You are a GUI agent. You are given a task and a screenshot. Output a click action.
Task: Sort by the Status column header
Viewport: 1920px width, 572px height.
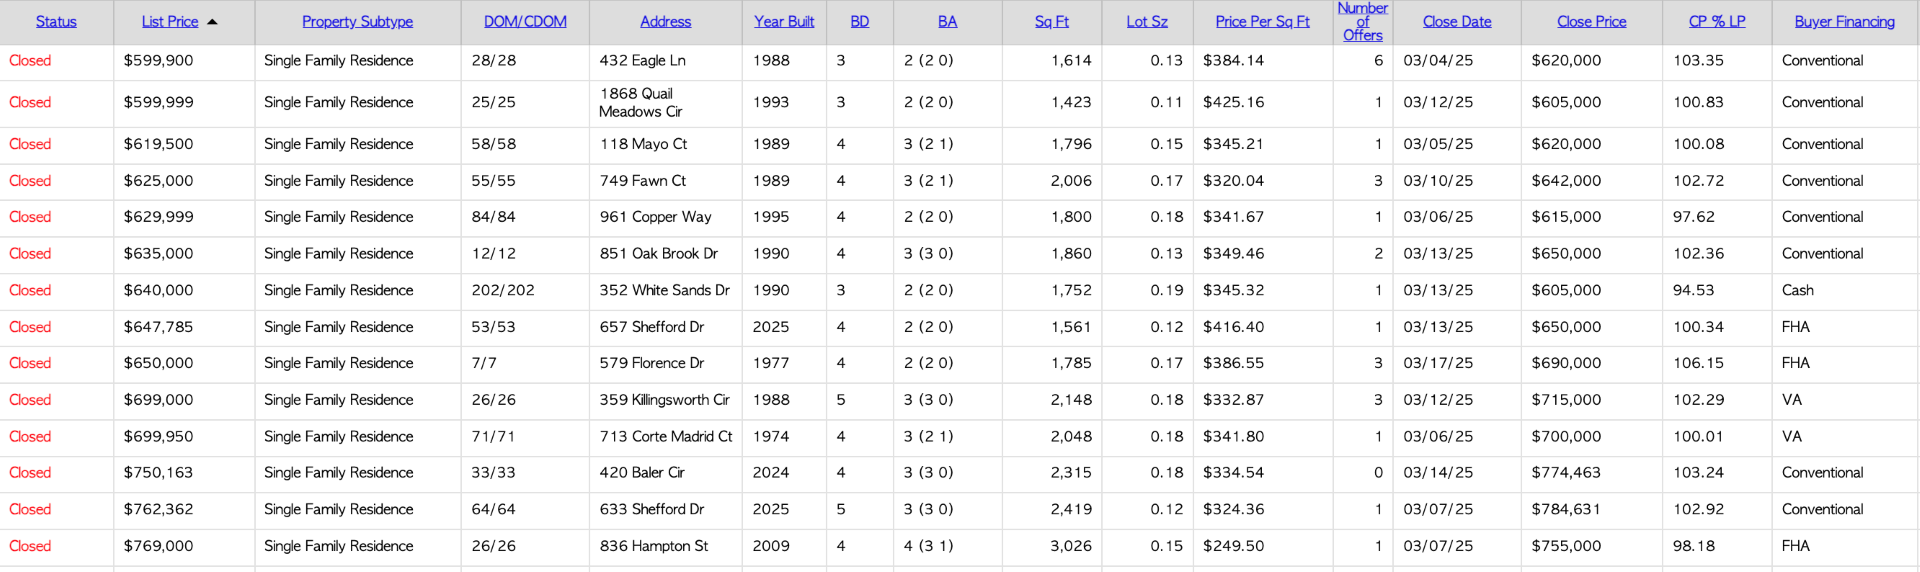tap(56, 22)
